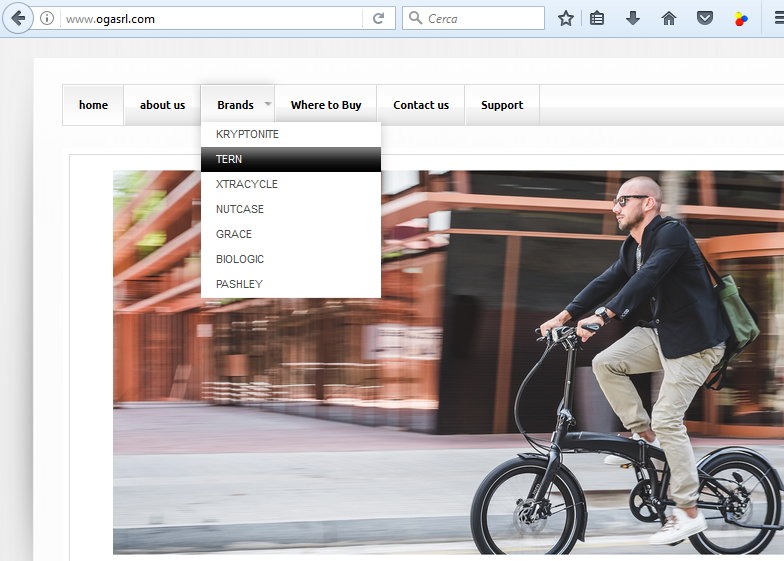Screen dimensions: 784x561
Task: Open the Where to Buy page
Action: [x=326, y=105]
